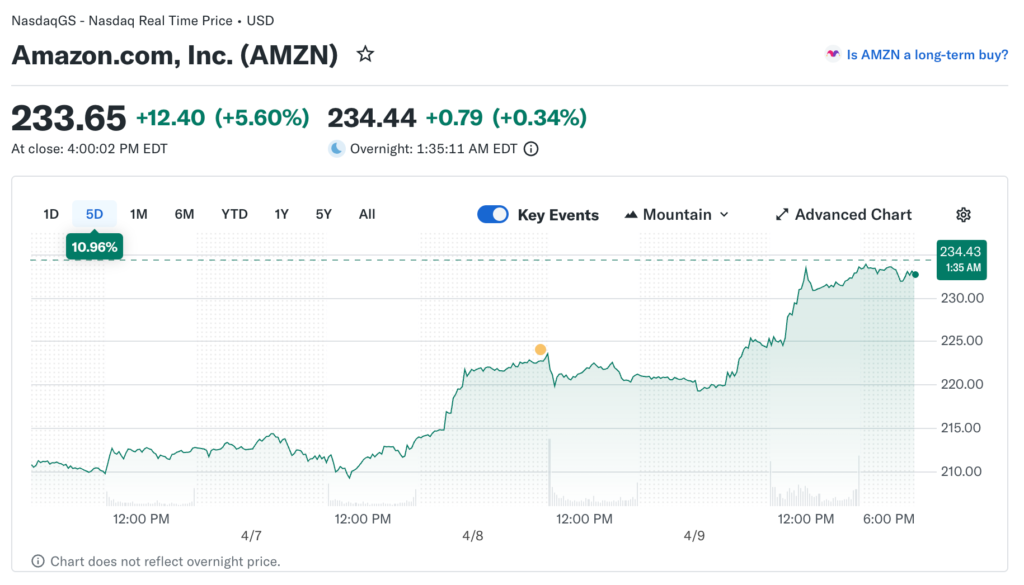Click the overnight moon icon

[337, 149]
